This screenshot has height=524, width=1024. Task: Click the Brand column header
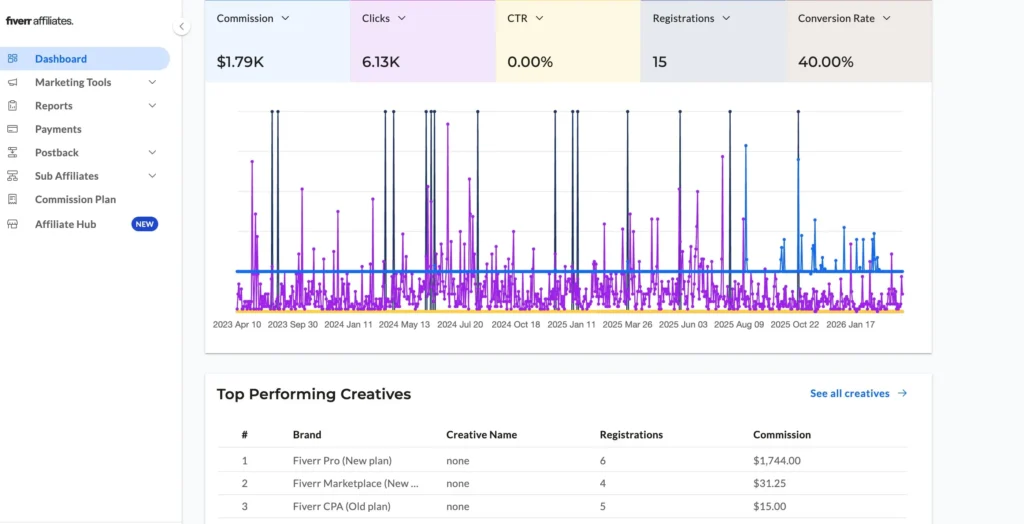[x=307, y=434]
